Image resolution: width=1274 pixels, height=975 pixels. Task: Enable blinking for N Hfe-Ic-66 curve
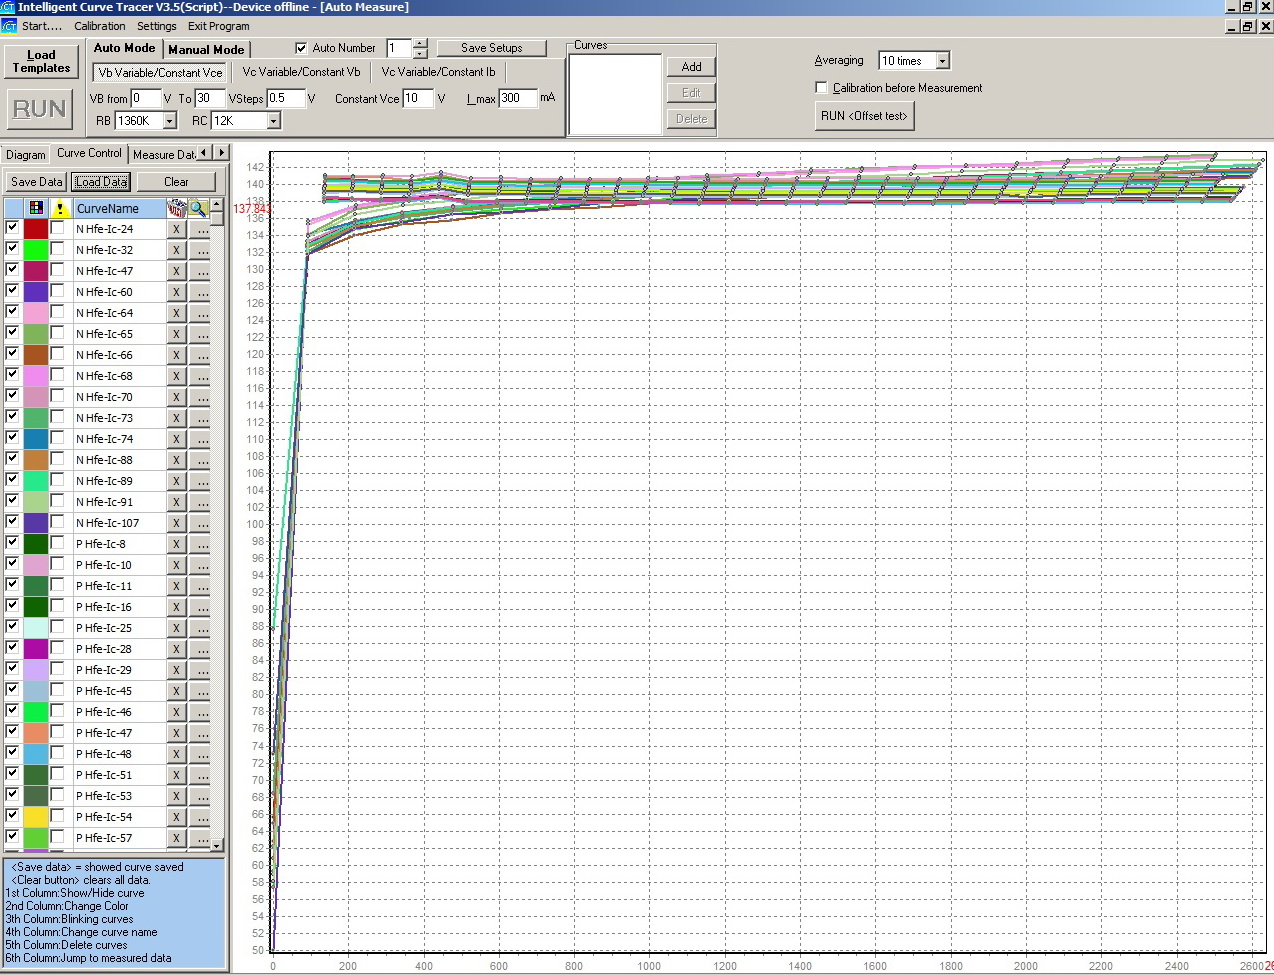pos(58,354)
